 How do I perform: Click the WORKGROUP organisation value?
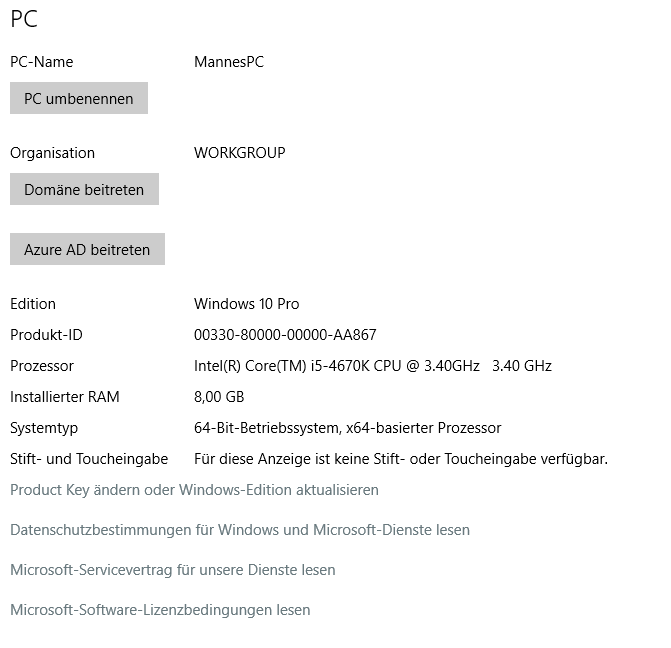click(239, 153)
